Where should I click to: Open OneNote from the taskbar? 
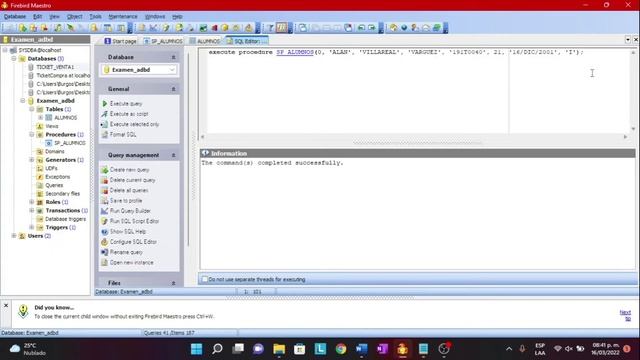[x=382, y=349]
